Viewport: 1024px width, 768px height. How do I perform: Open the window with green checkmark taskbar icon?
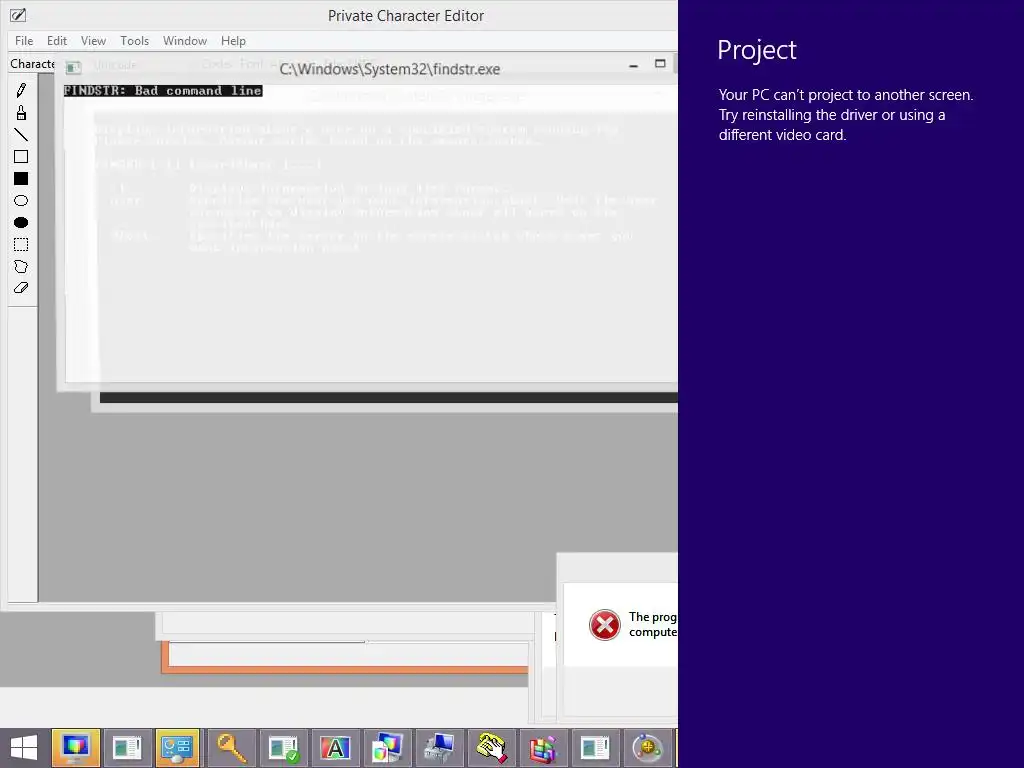pos(283,748)
